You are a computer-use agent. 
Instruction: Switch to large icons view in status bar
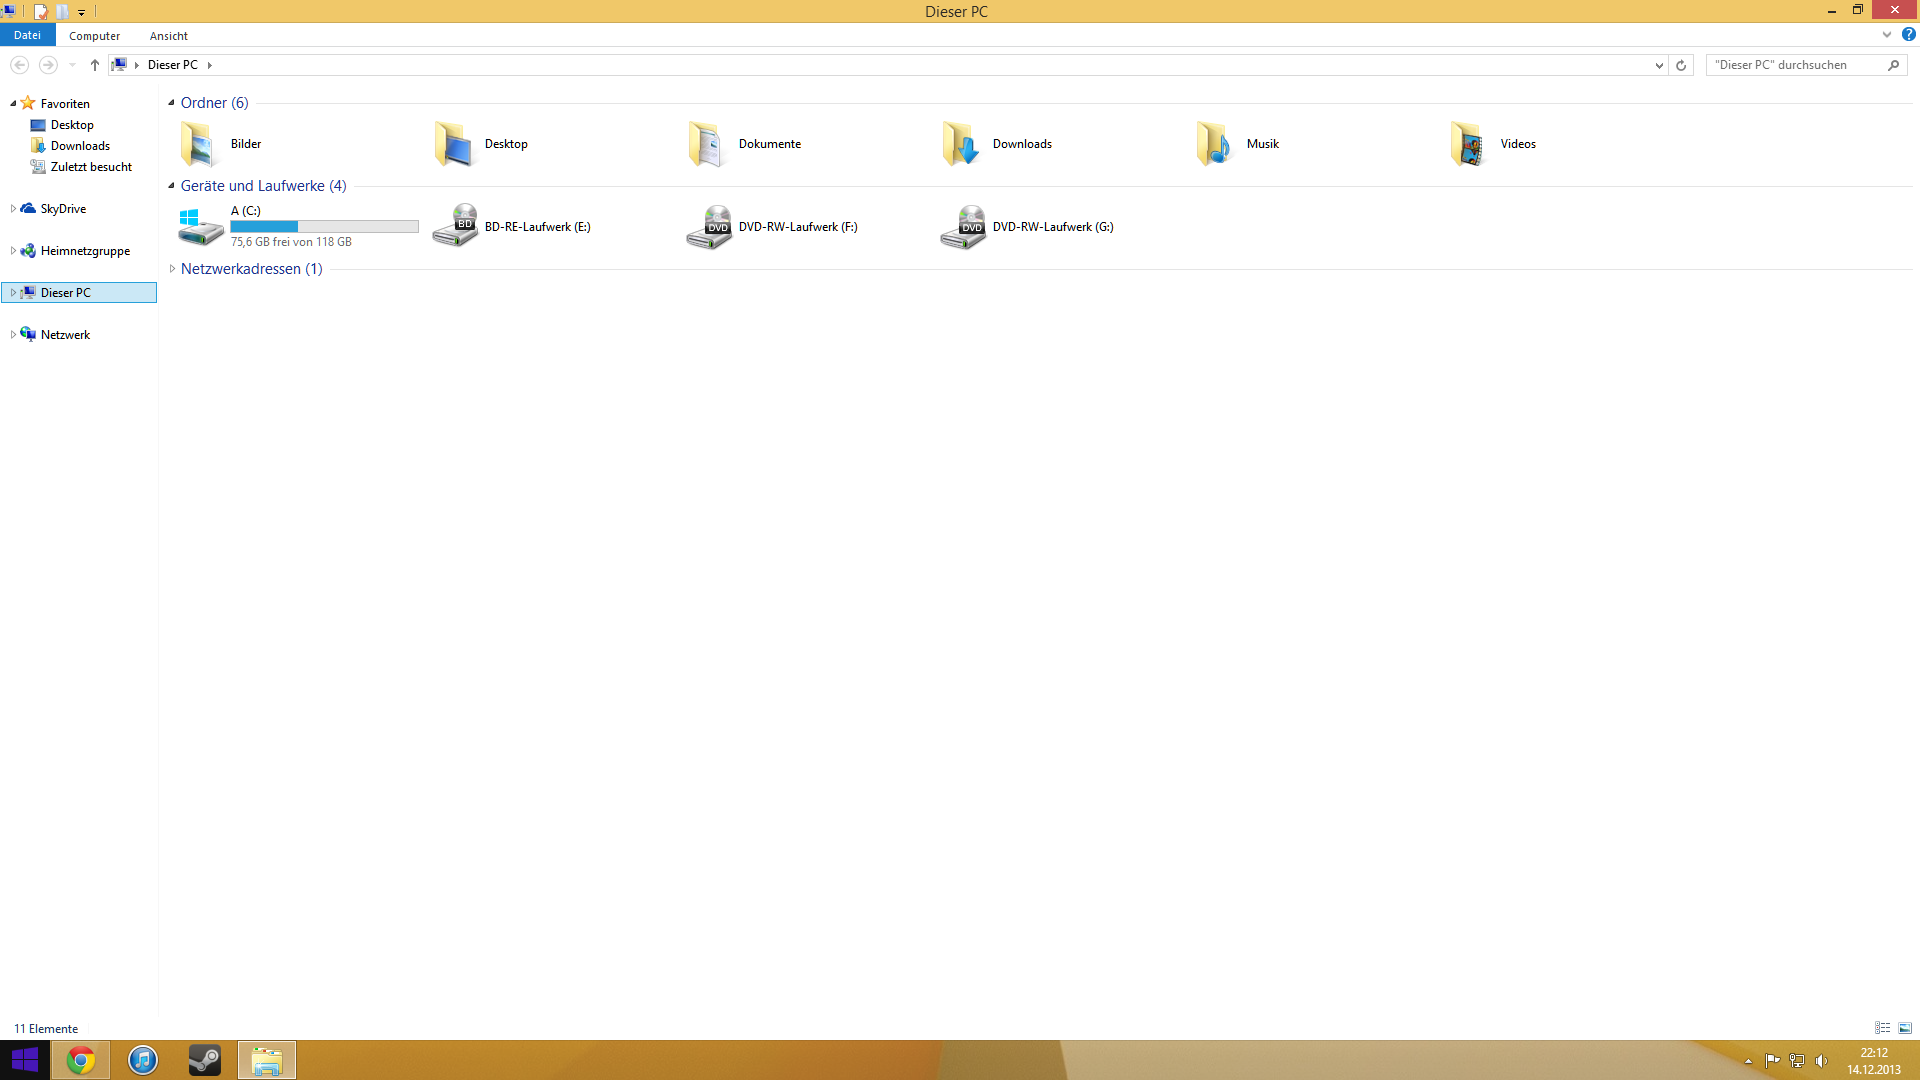pos(1905,1028)
